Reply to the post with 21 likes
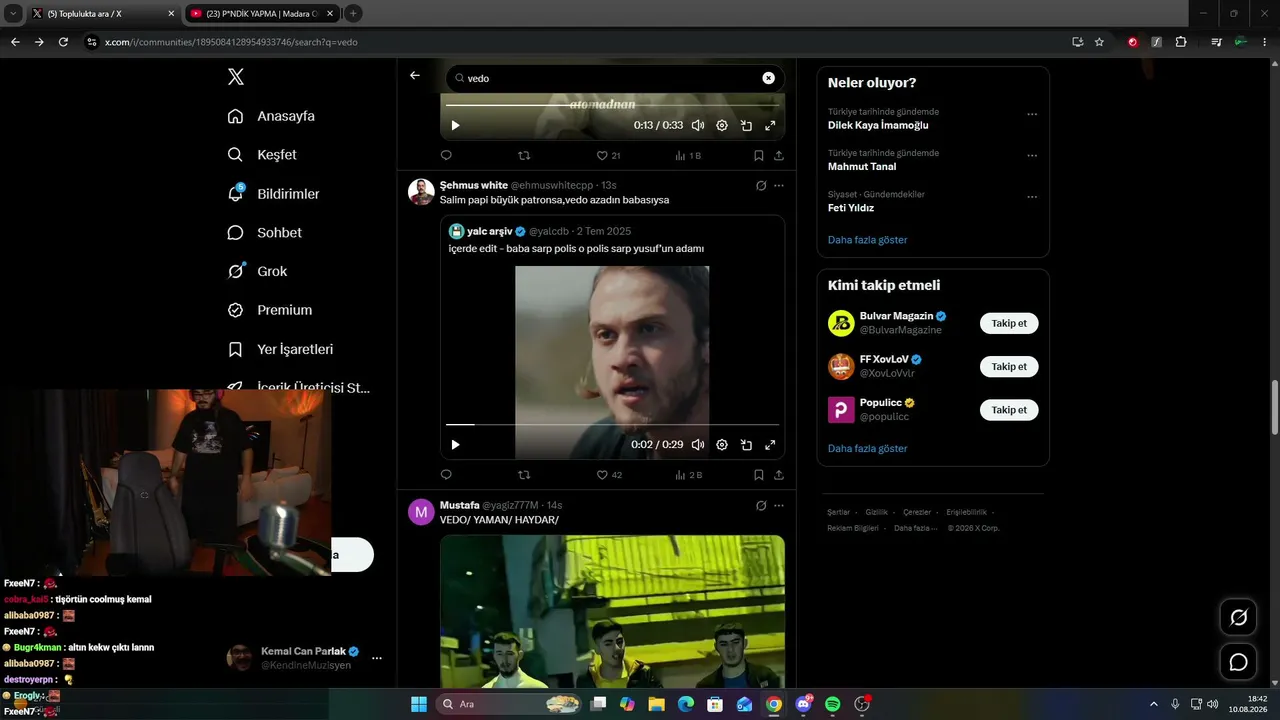1280x720 pixels. (x=446, y=156)
